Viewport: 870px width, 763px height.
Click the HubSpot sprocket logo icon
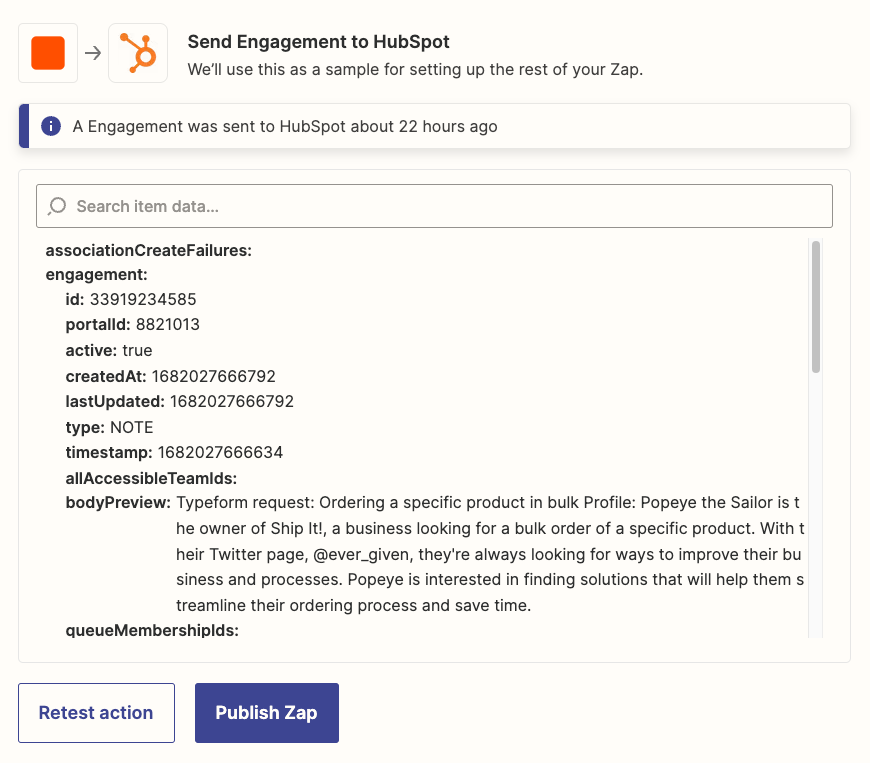138,53
